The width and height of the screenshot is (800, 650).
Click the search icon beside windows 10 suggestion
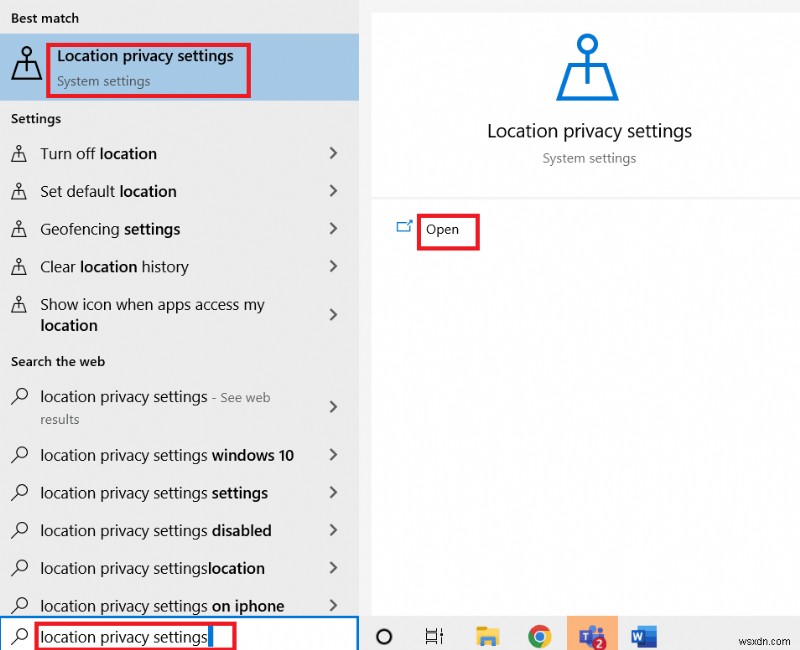point(19,454)
